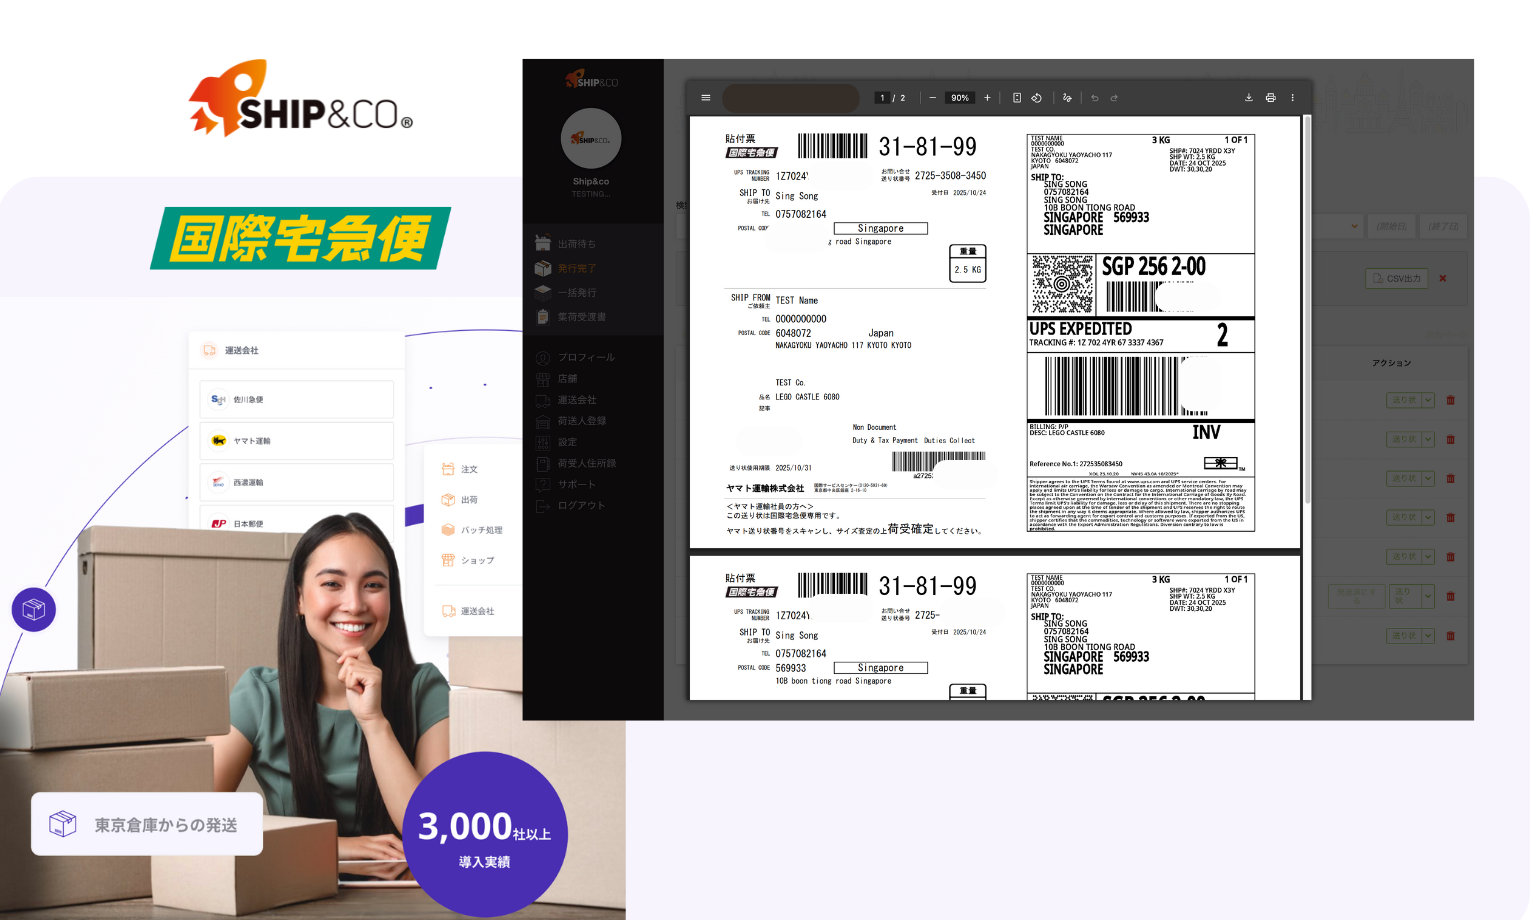Click the CSV出力 export button
The height and width of the screenshot is (920, 1530).
(1397, 279)
